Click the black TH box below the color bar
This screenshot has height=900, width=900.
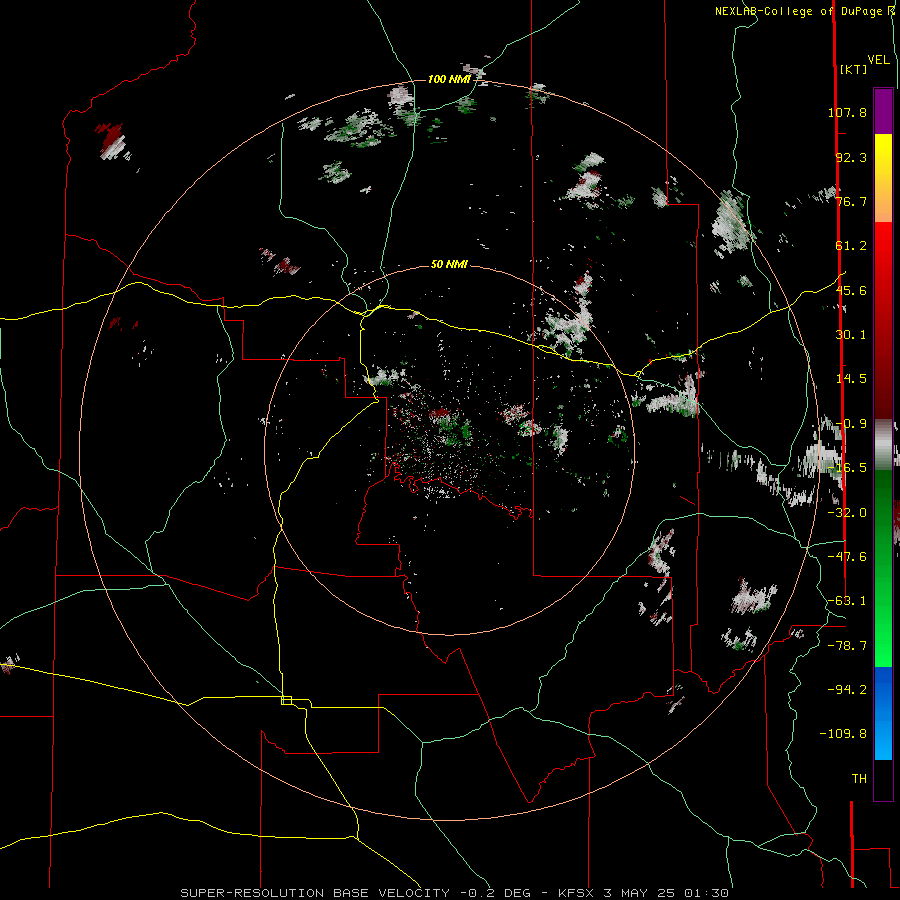click(883, 780)
